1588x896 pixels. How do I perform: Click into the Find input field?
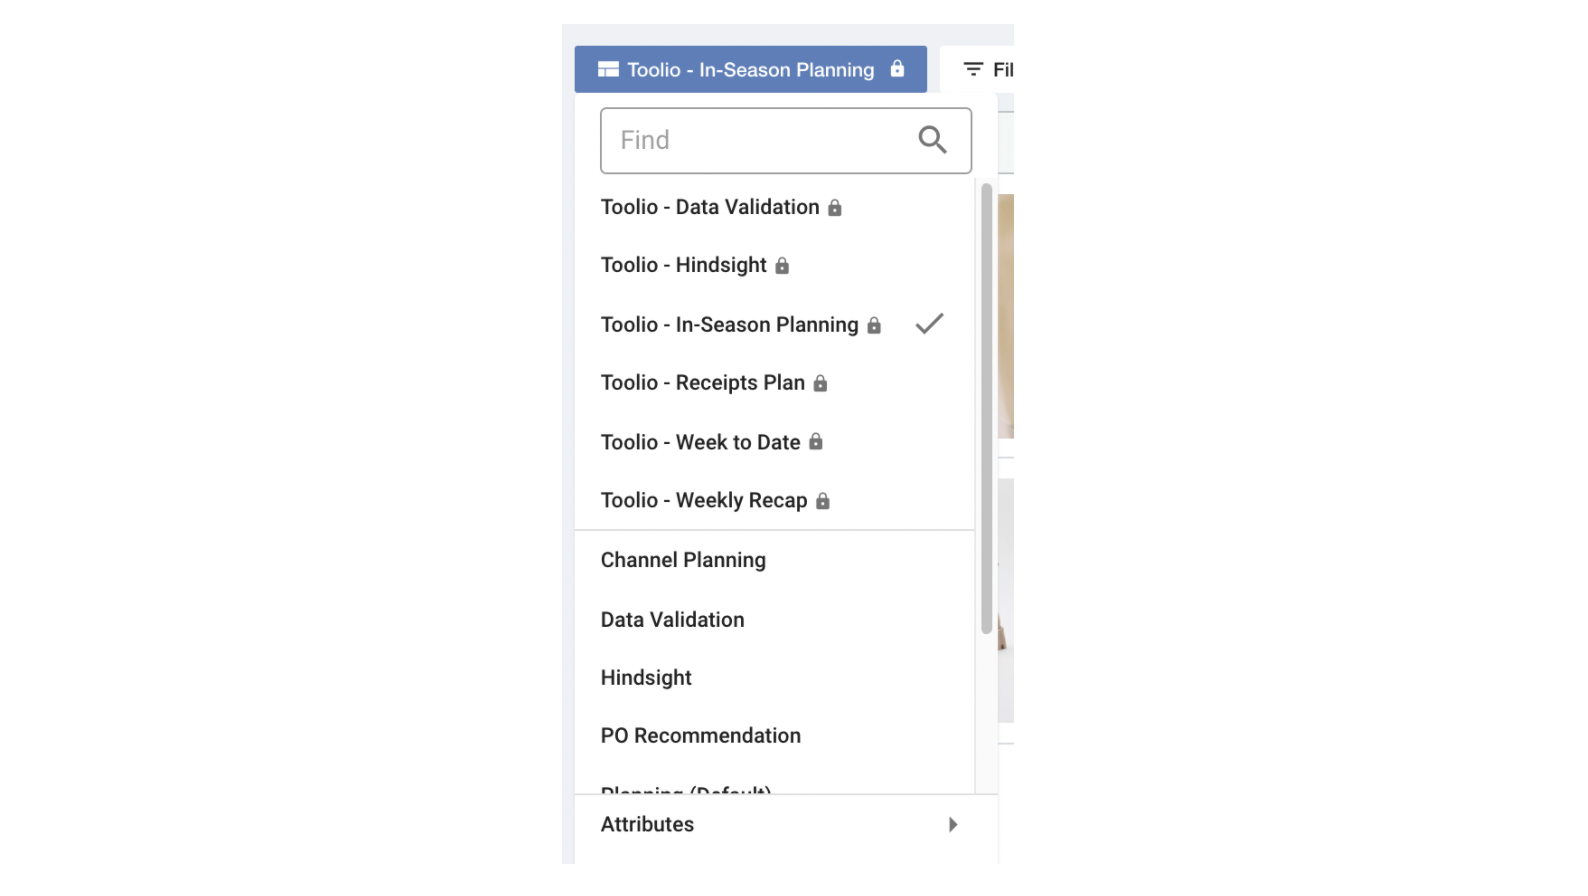click(x=760, y=140)
